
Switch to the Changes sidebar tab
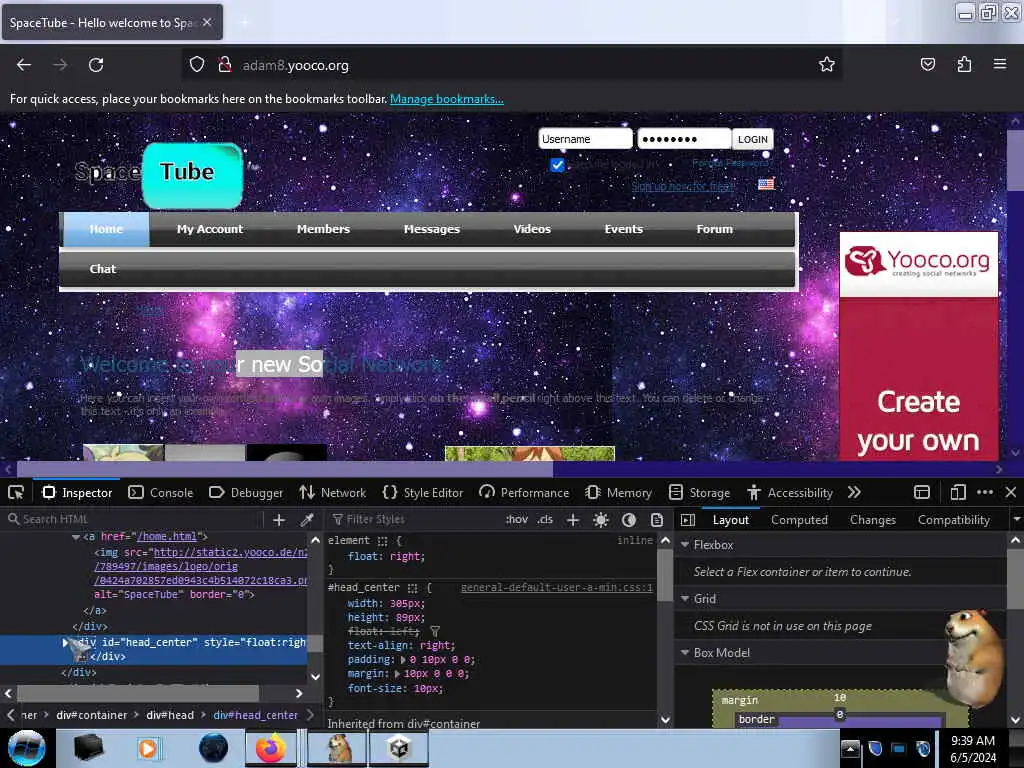[x=872, y=520]
